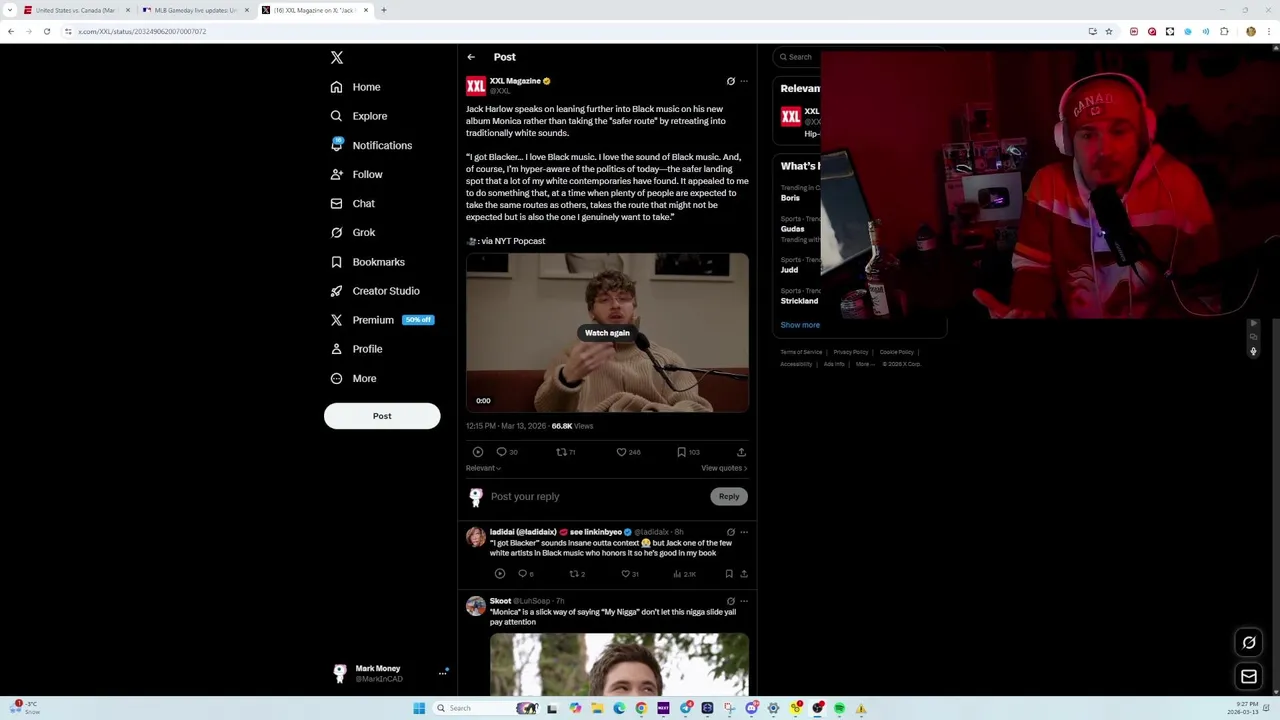Click the play icon under main post
Image resolution: width=1280 pixels, height=720 pixels.
(477, 452)
